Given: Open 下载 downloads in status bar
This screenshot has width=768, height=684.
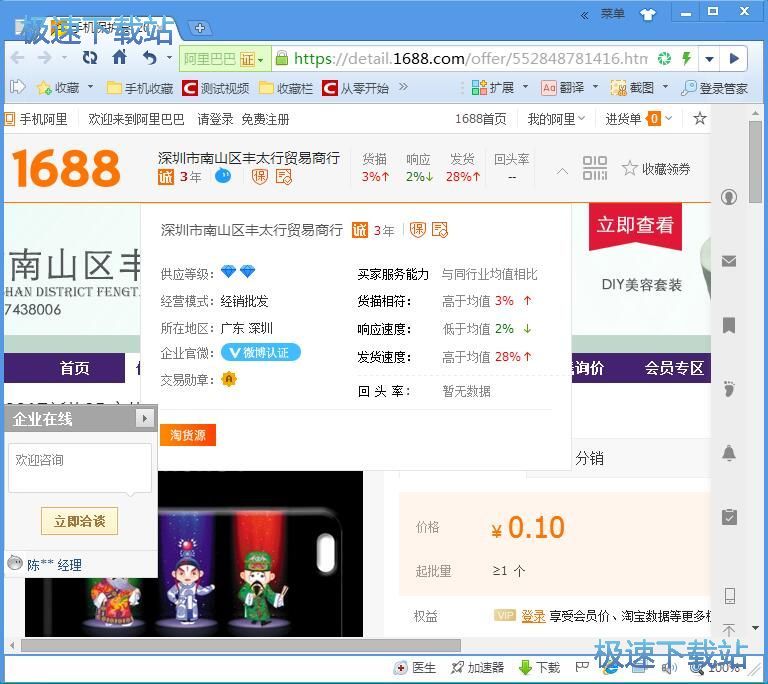Looking at the screenshot, I should tap(539, 667).
